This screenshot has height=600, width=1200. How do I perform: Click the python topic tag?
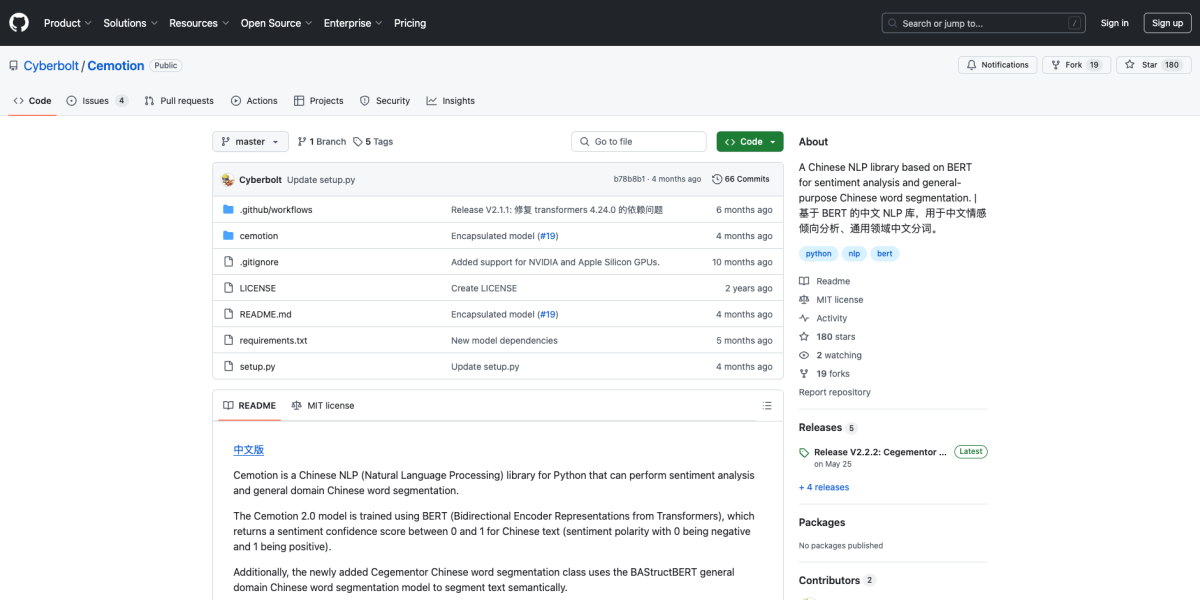818,254
